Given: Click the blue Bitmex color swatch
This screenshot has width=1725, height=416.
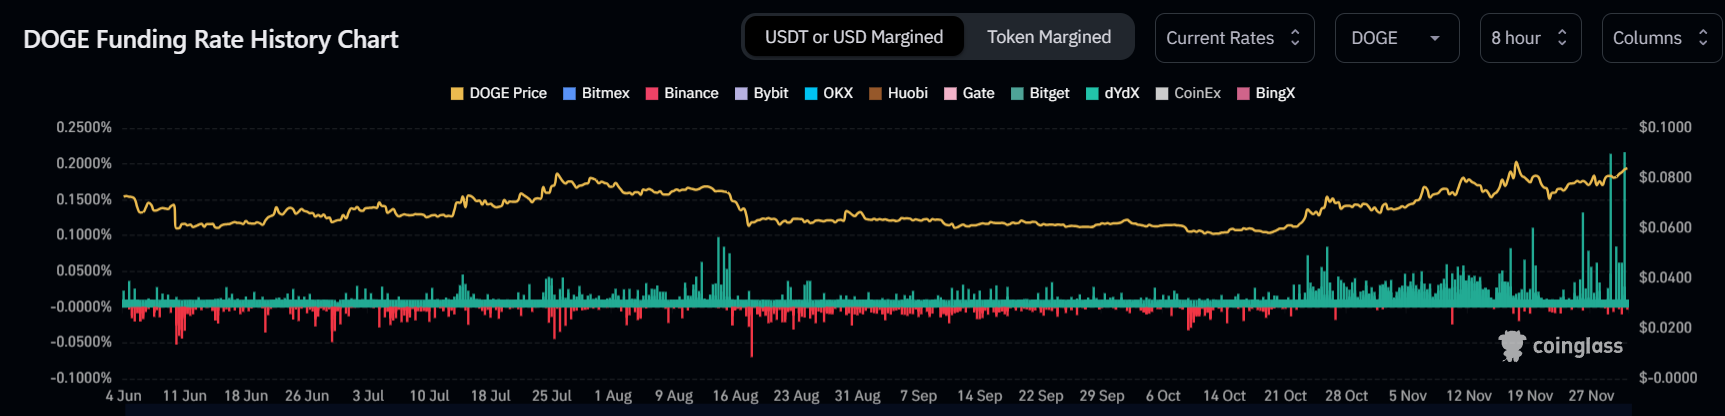Looking at the screenshot, I should pos(570,93).
